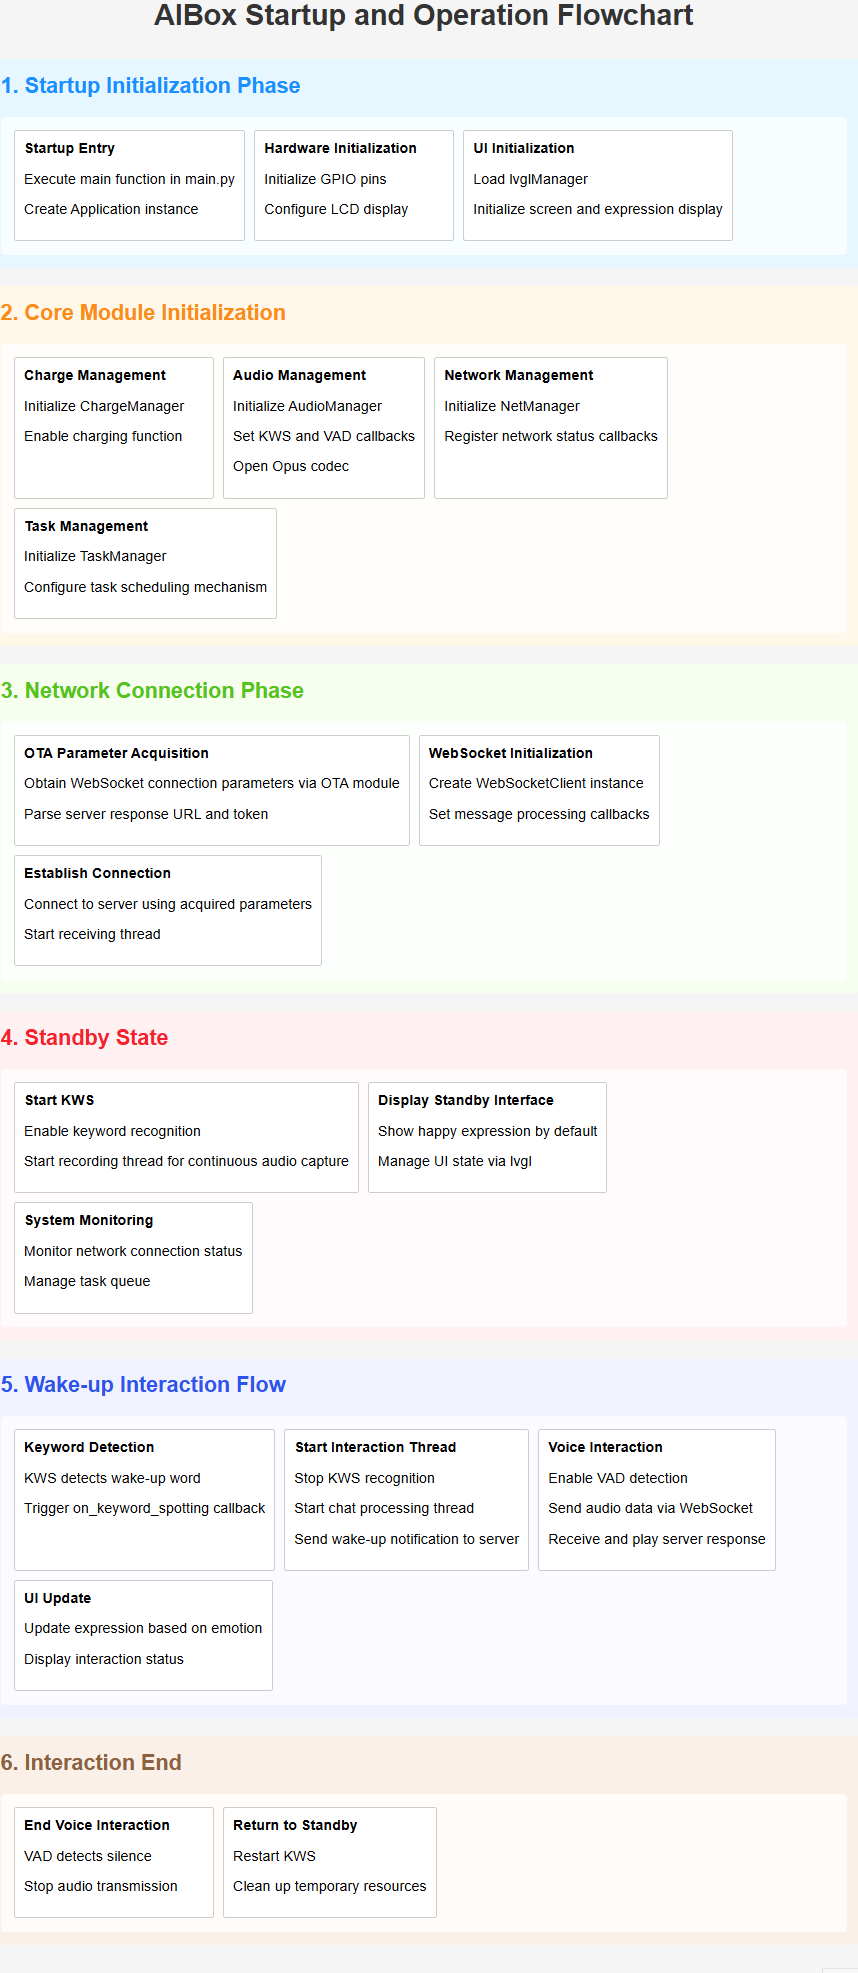
Task: Click the 'UI Initialization' card title
Action: pos(523,148)
